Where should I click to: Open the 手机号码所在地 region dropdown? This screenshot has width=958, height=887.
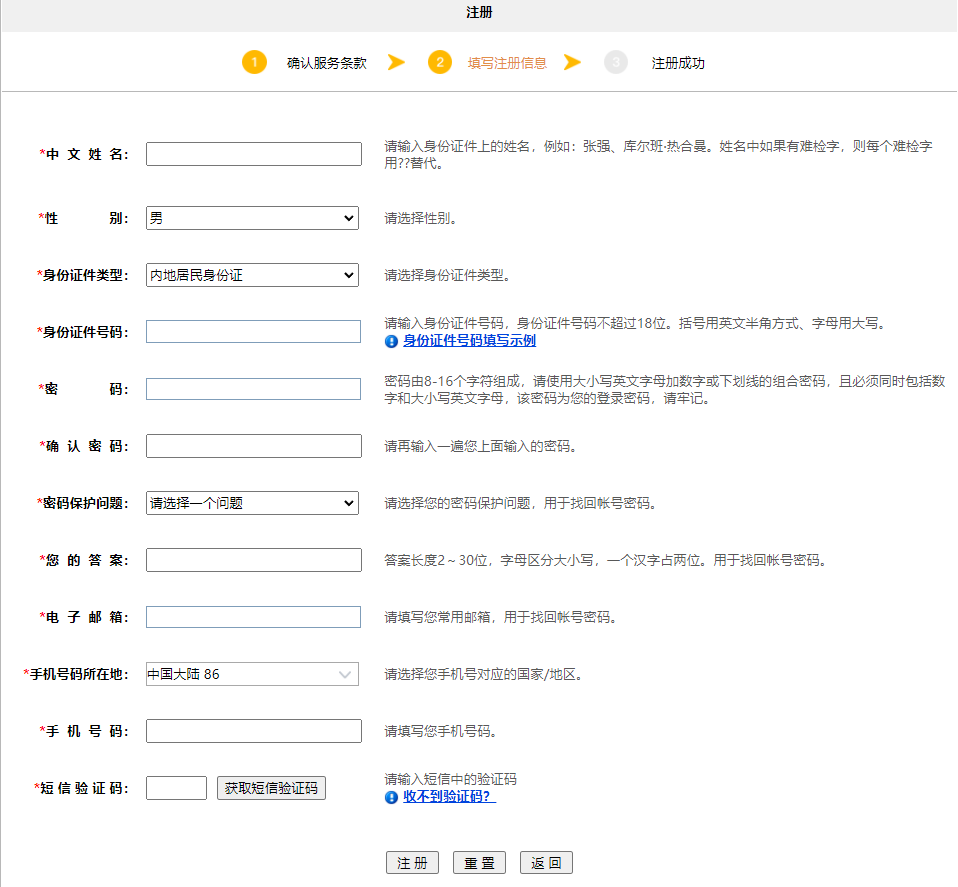252,673
